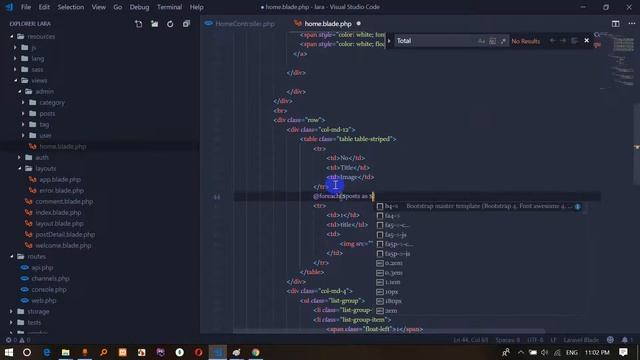640x360 pixels.
Task: Change language mode Laravel Blade
Action: [581, 340]
